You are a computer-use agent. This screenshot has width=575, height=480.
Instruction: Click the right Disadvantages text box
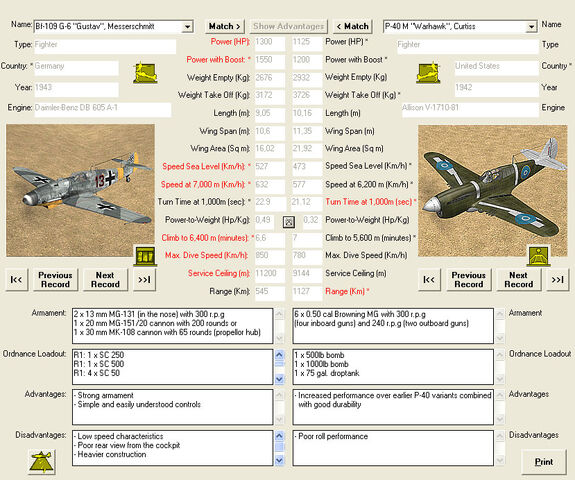click(393, 448)
